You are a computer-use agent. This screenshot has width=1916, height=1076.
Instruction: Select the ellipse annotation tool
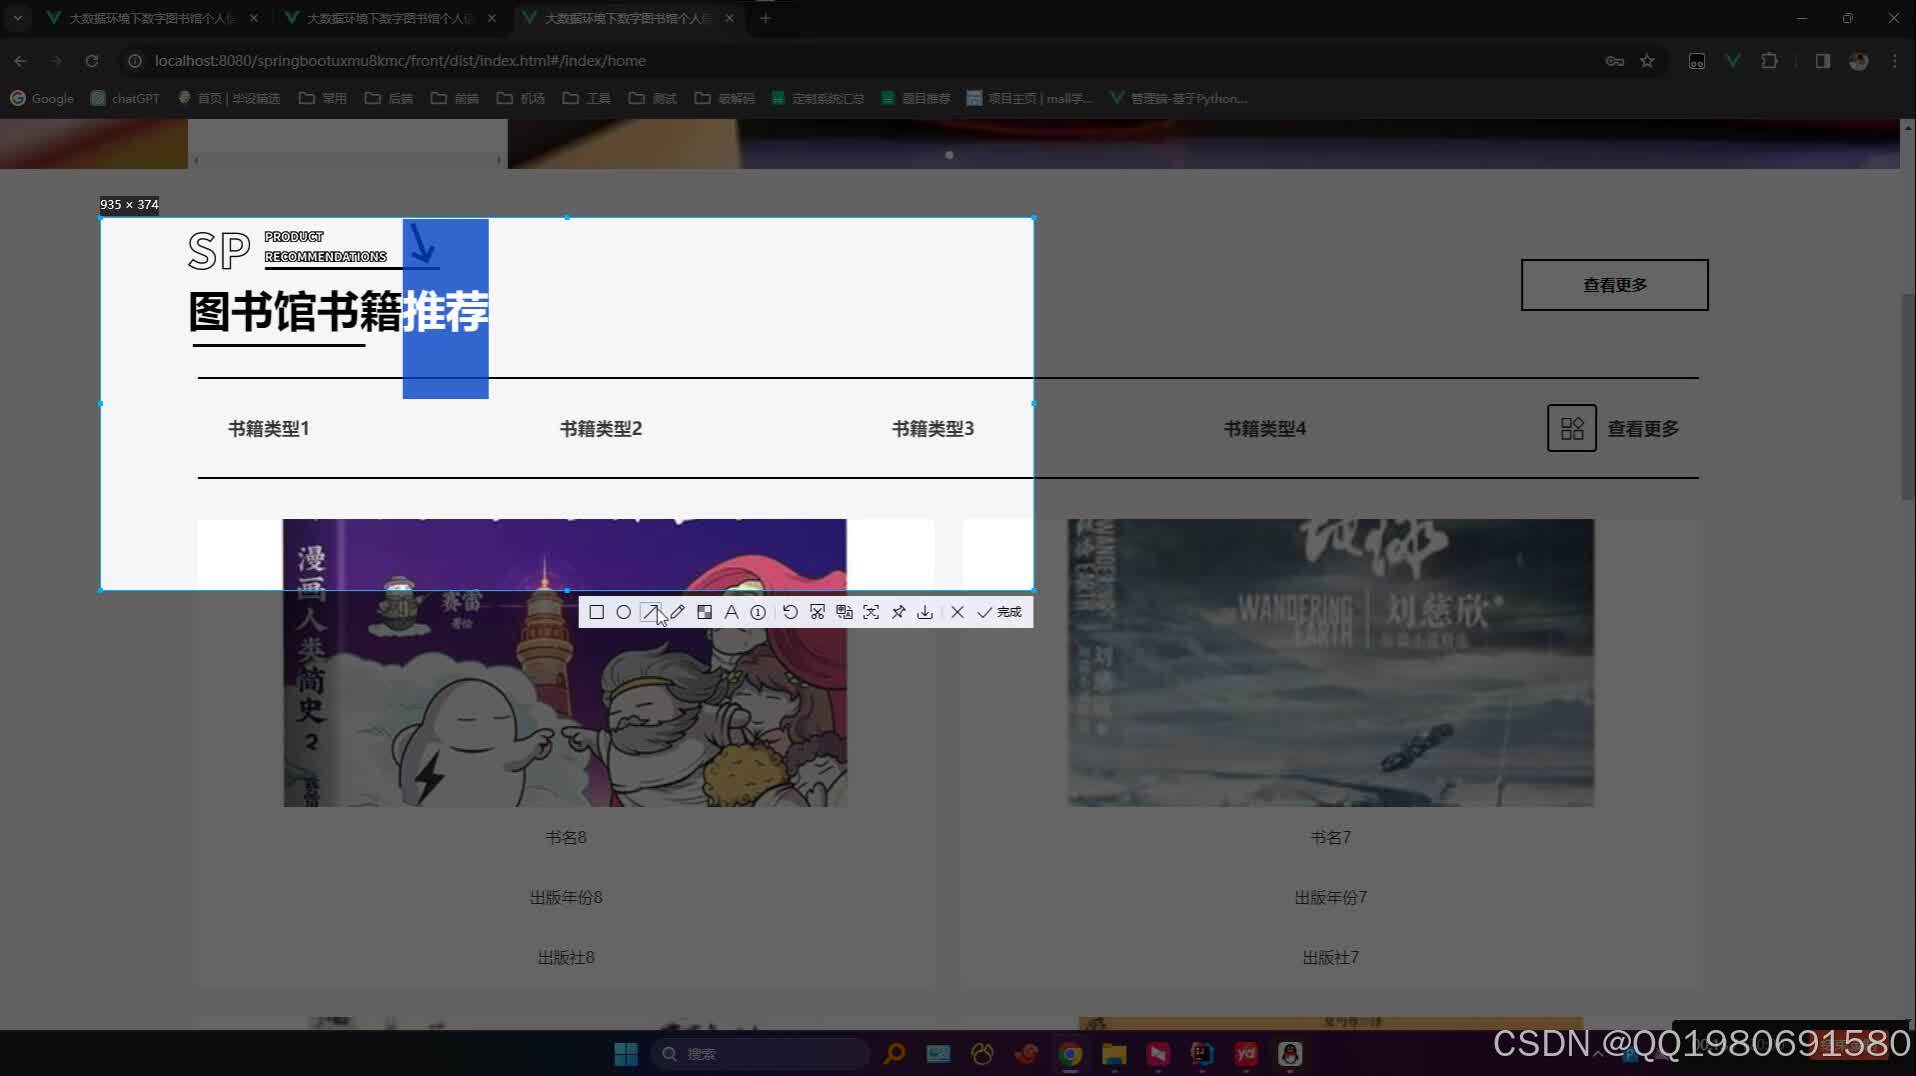pos(624,612)
